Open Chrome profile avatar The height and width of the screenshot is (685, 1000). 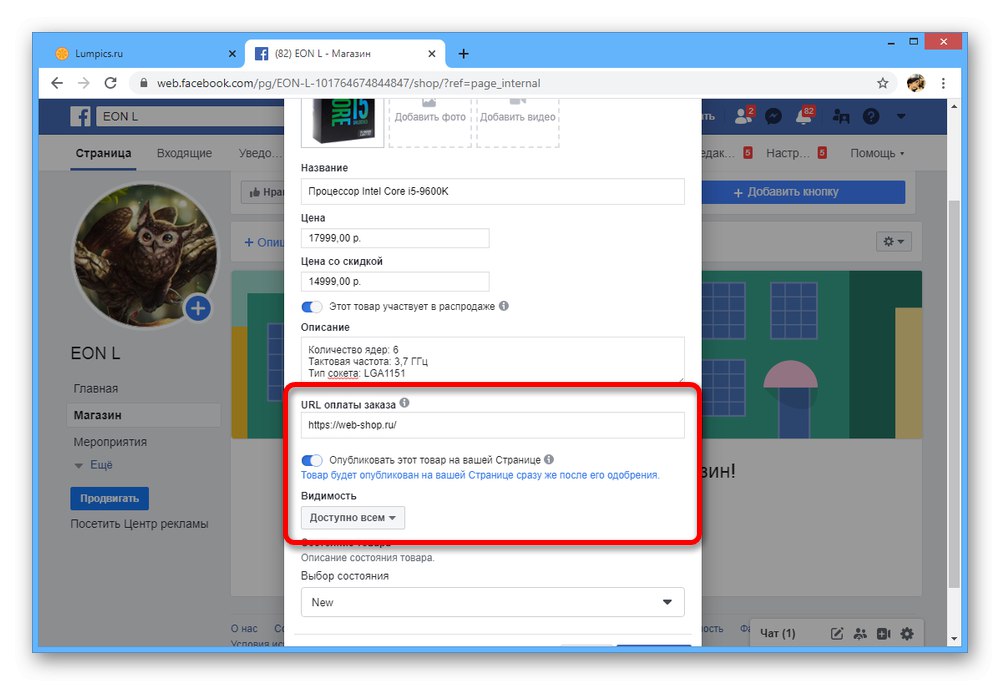[916, 83]
